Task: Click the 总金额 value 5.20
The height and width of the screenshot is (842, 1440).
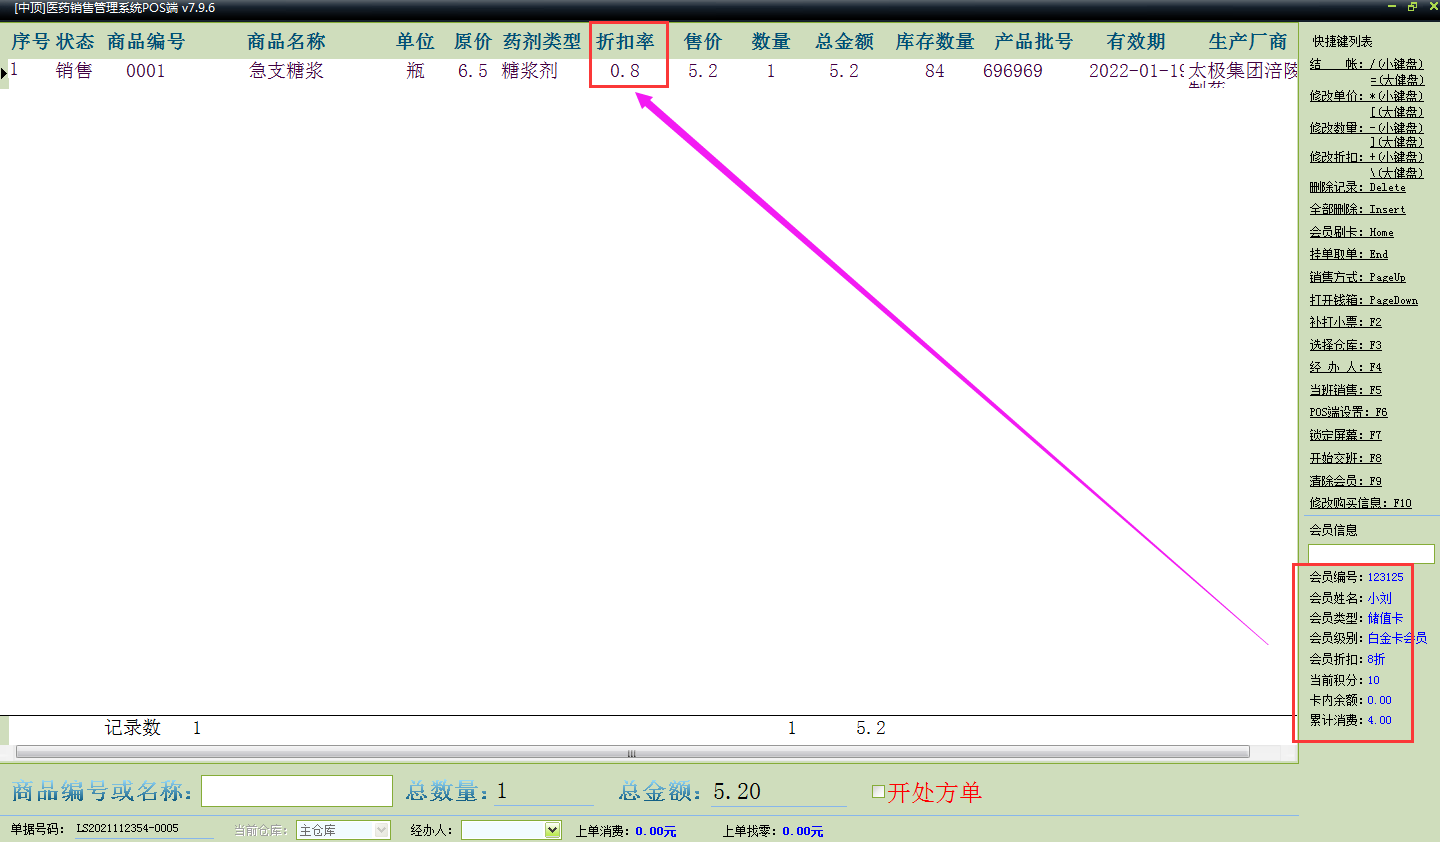Action: [x=737, y=791]
